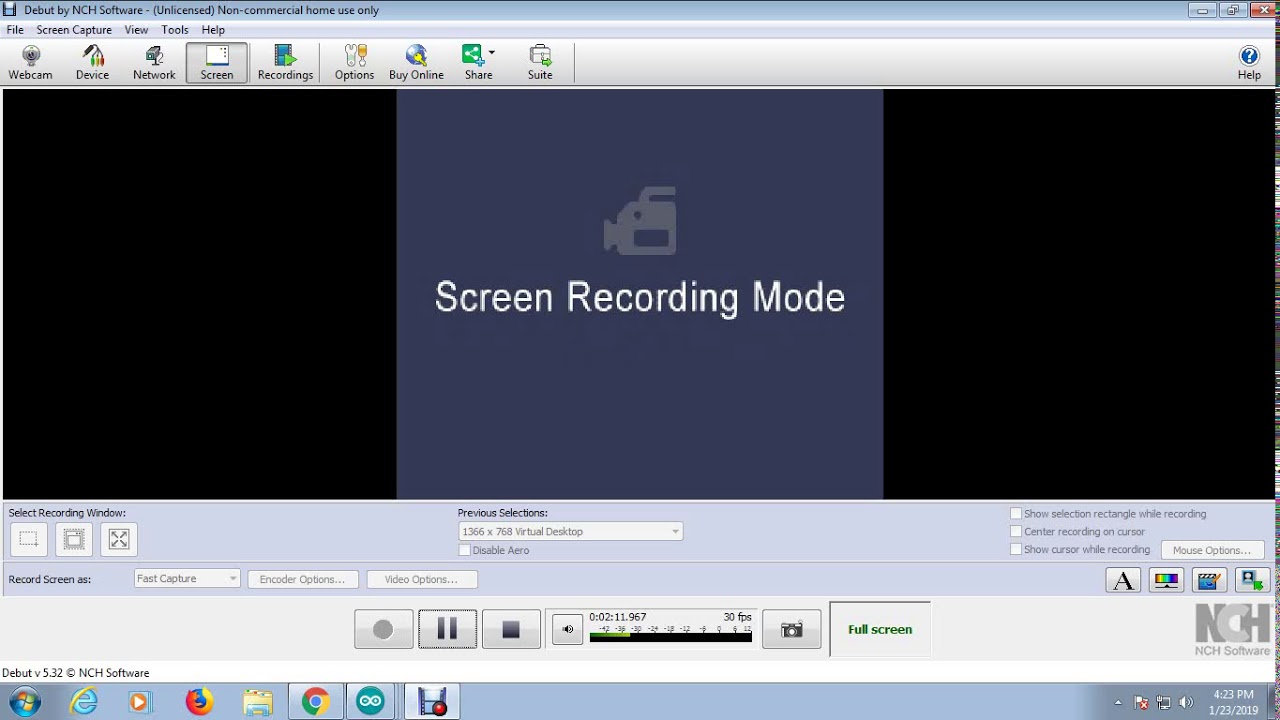Open the color adjustments tool
The height and width of the screenshot is (720, 1280).
point(1166,580)
